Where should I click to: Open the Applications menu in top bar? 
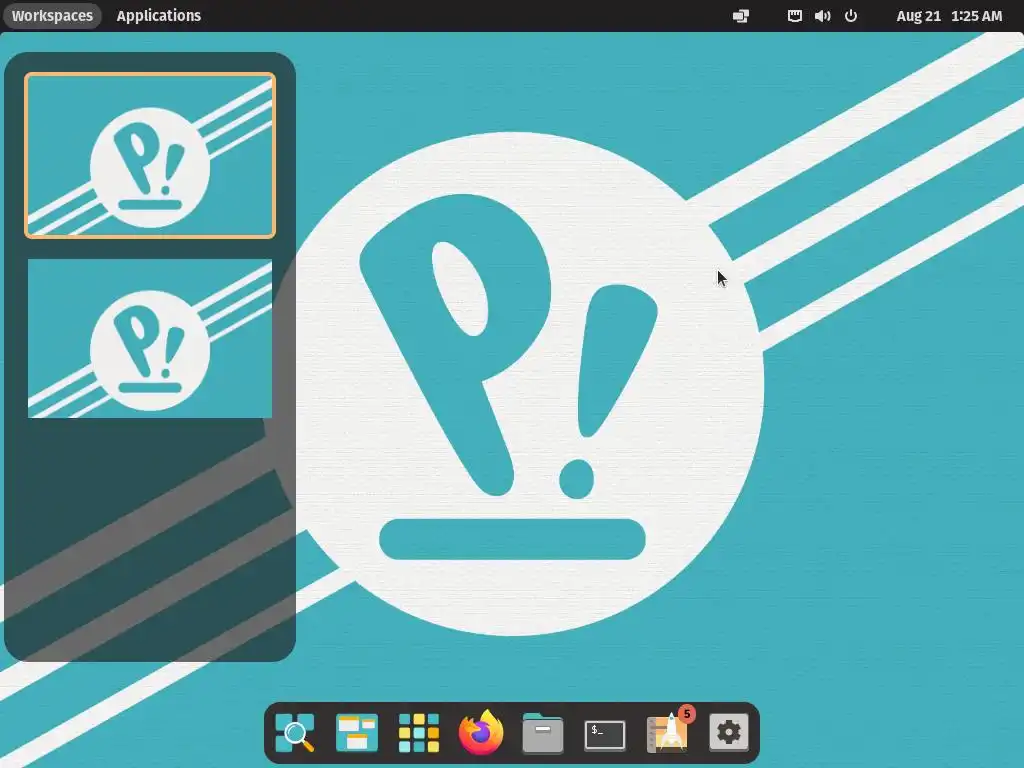[159, 16]
